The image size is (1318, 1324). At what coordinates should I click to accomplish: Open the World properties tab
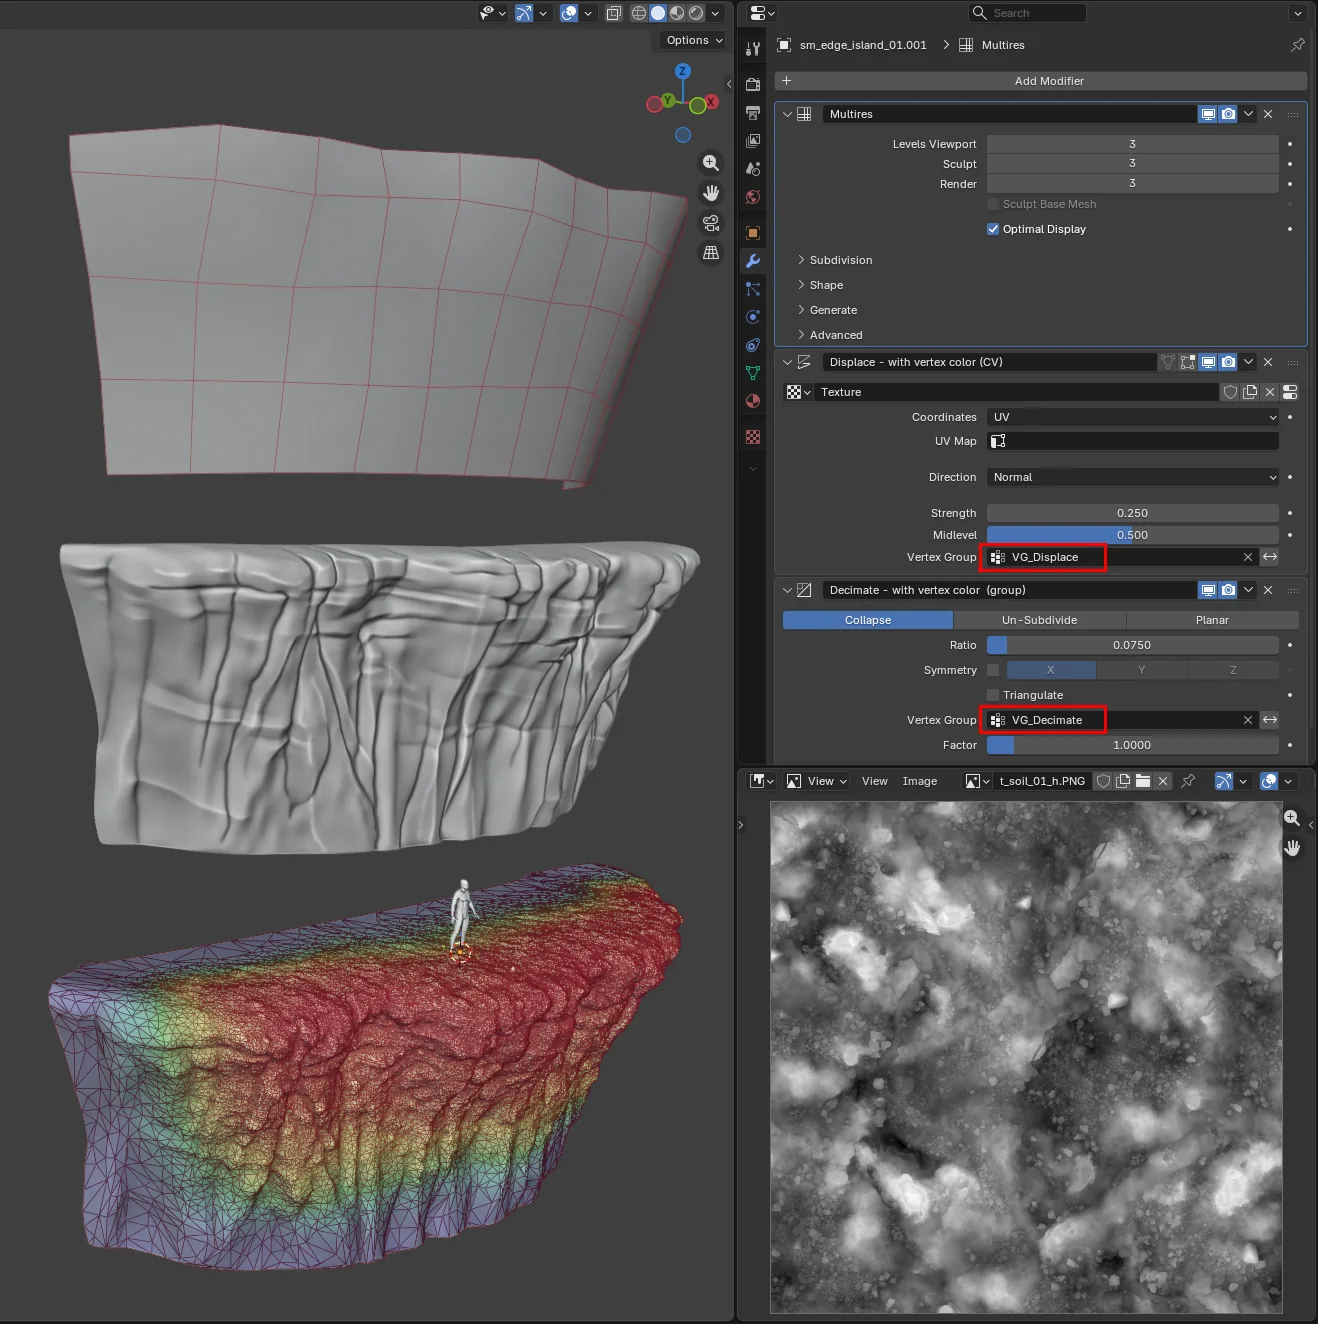(753, 197)
